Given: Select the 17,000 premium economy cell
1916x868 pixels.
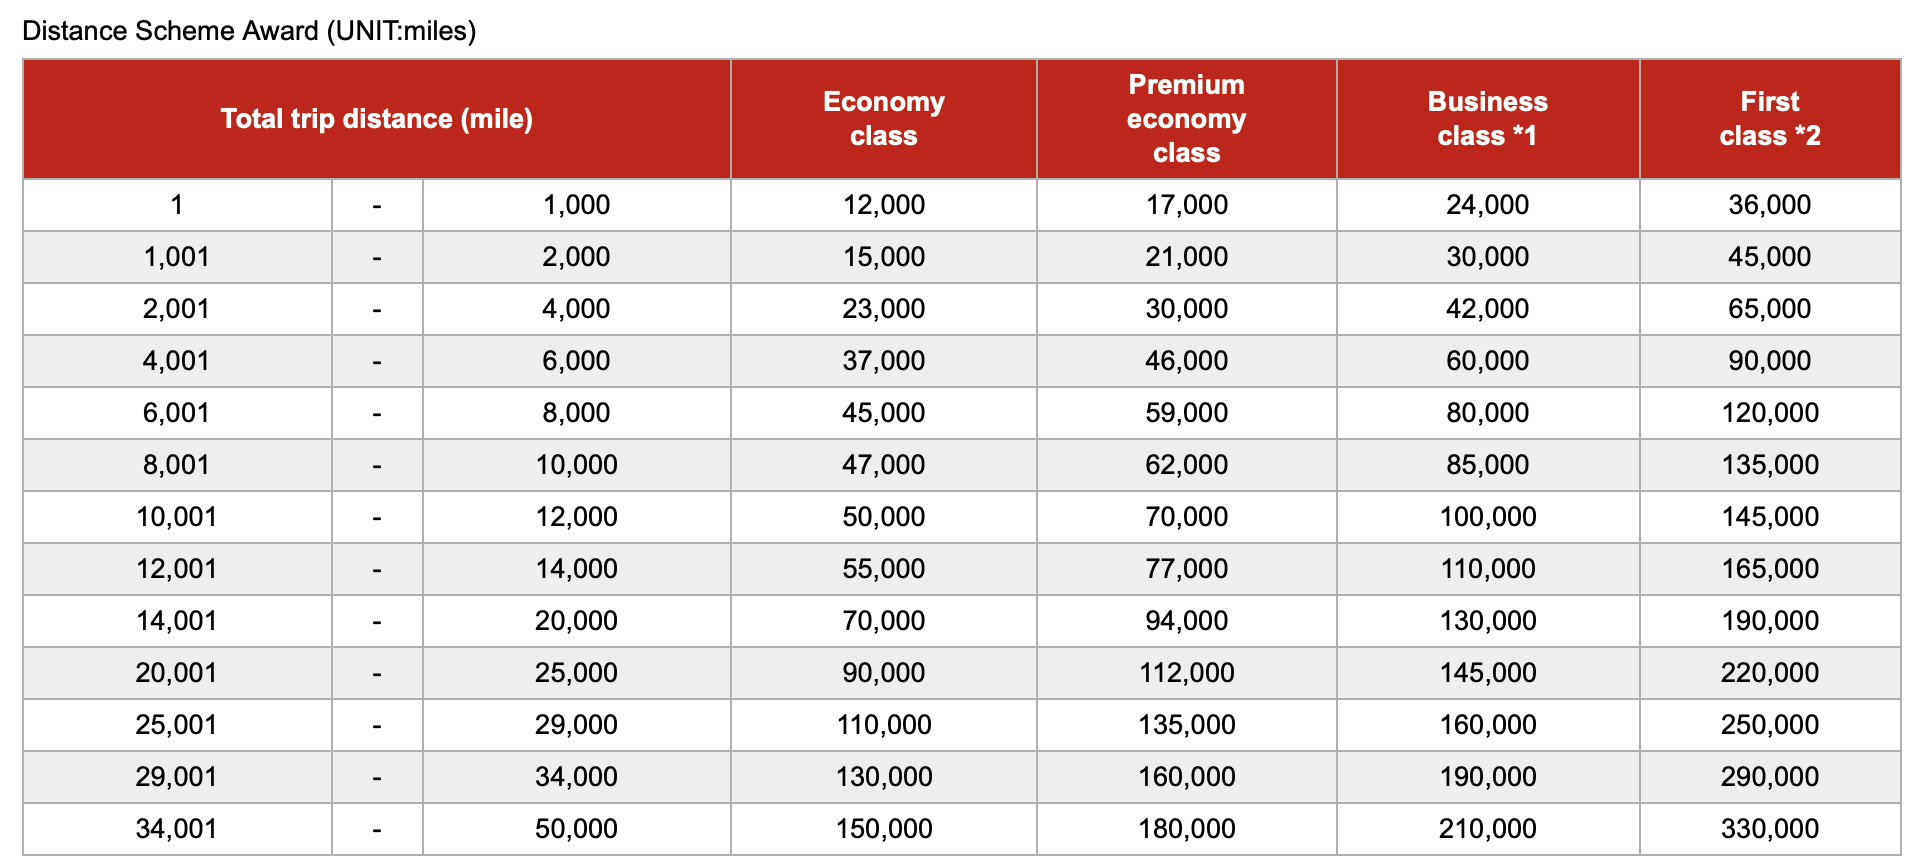Looking at the screenshot, I should (1186, 205).
